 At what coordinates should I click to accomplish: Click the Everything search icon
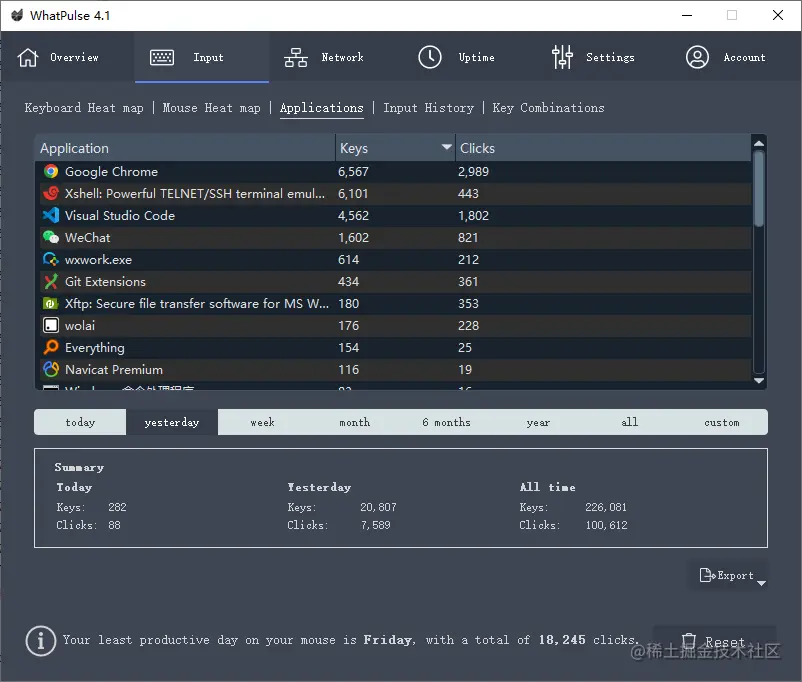pos(51,347)
